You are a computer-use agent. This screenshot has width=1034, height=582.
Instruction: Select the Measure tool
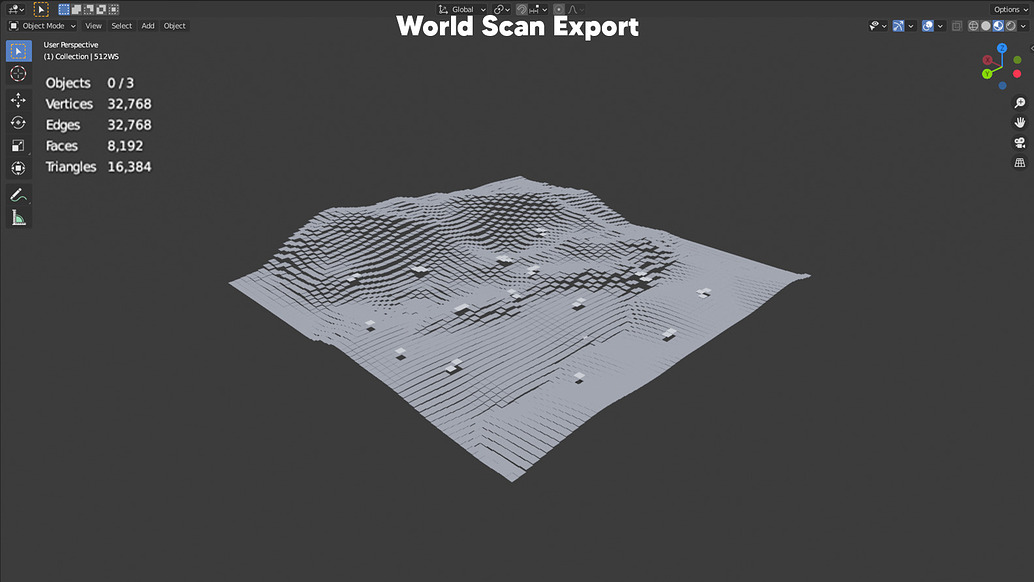point(17,216)
